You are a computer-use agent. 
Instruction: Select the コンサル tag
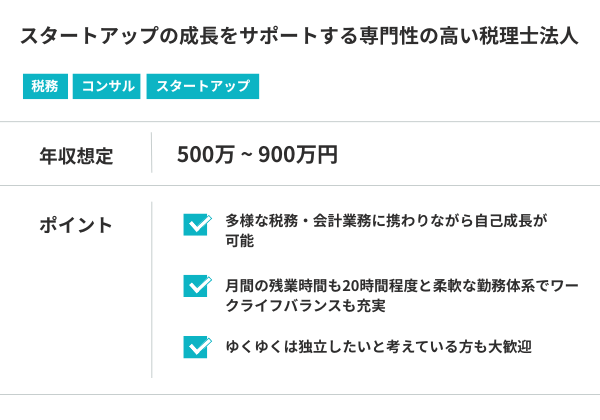click(108, 86)
